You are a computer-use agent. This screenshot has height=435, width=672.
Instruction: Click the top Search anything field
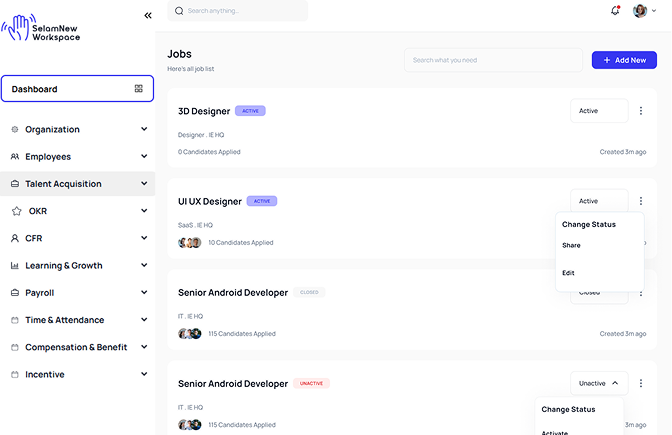pos(238,11)
